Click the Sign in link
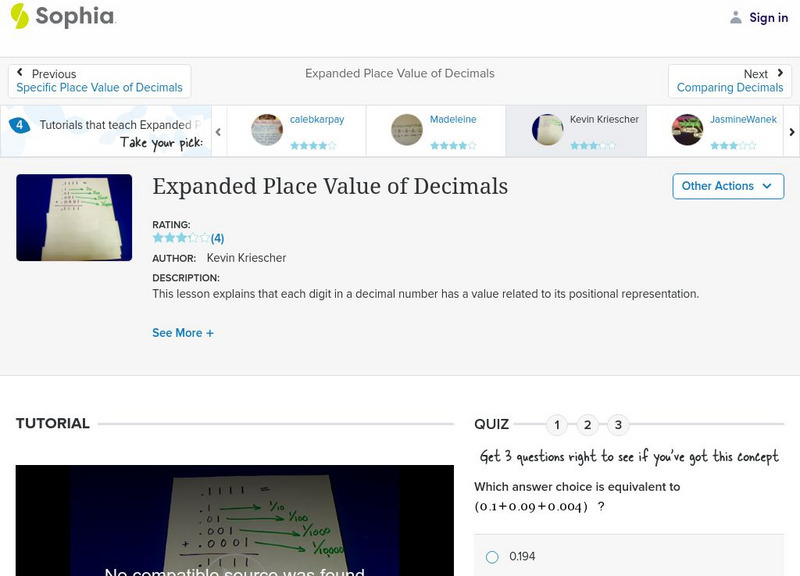Viewport: 800px width, 576px height. click(x=768, y=17)
